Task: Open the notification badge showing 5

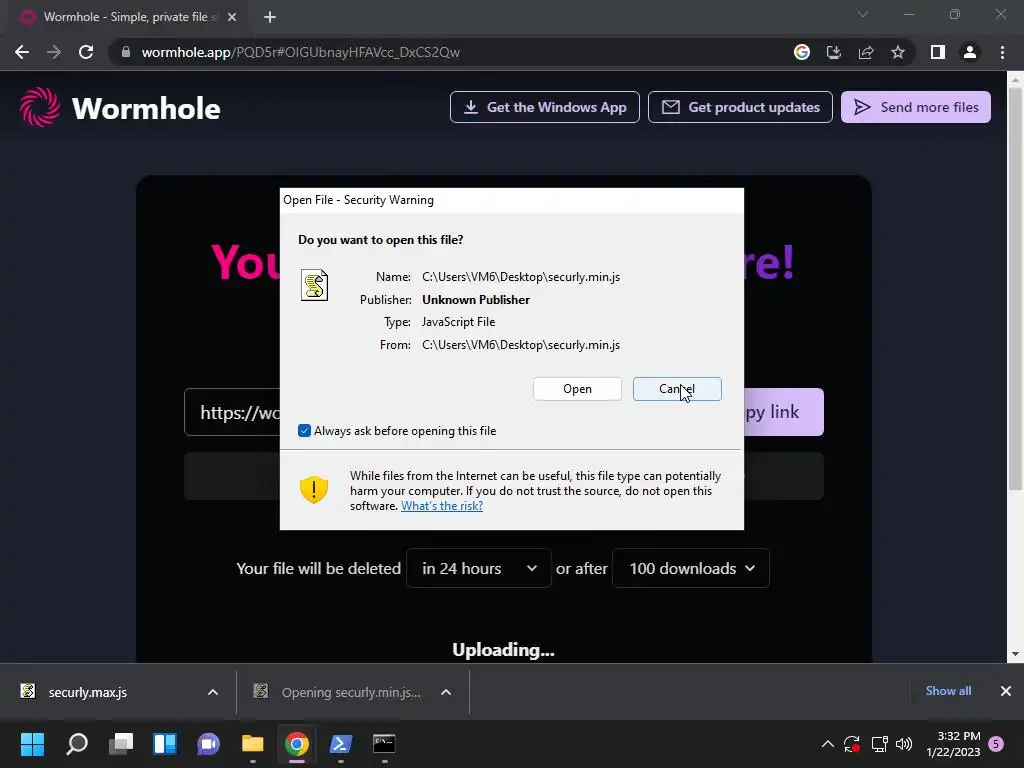Action: [996, 744]
